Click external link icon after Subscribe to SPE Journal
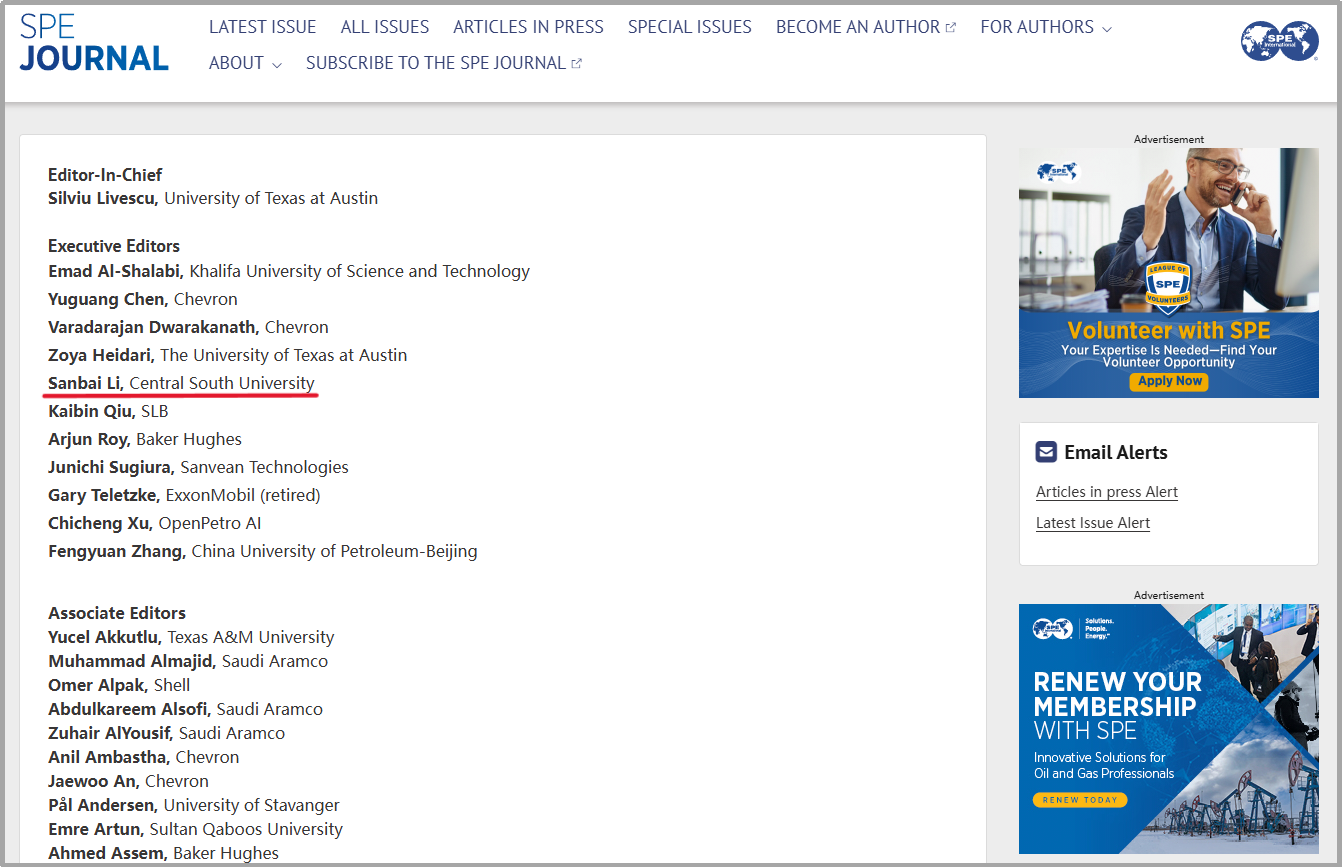 coord(577,64)
